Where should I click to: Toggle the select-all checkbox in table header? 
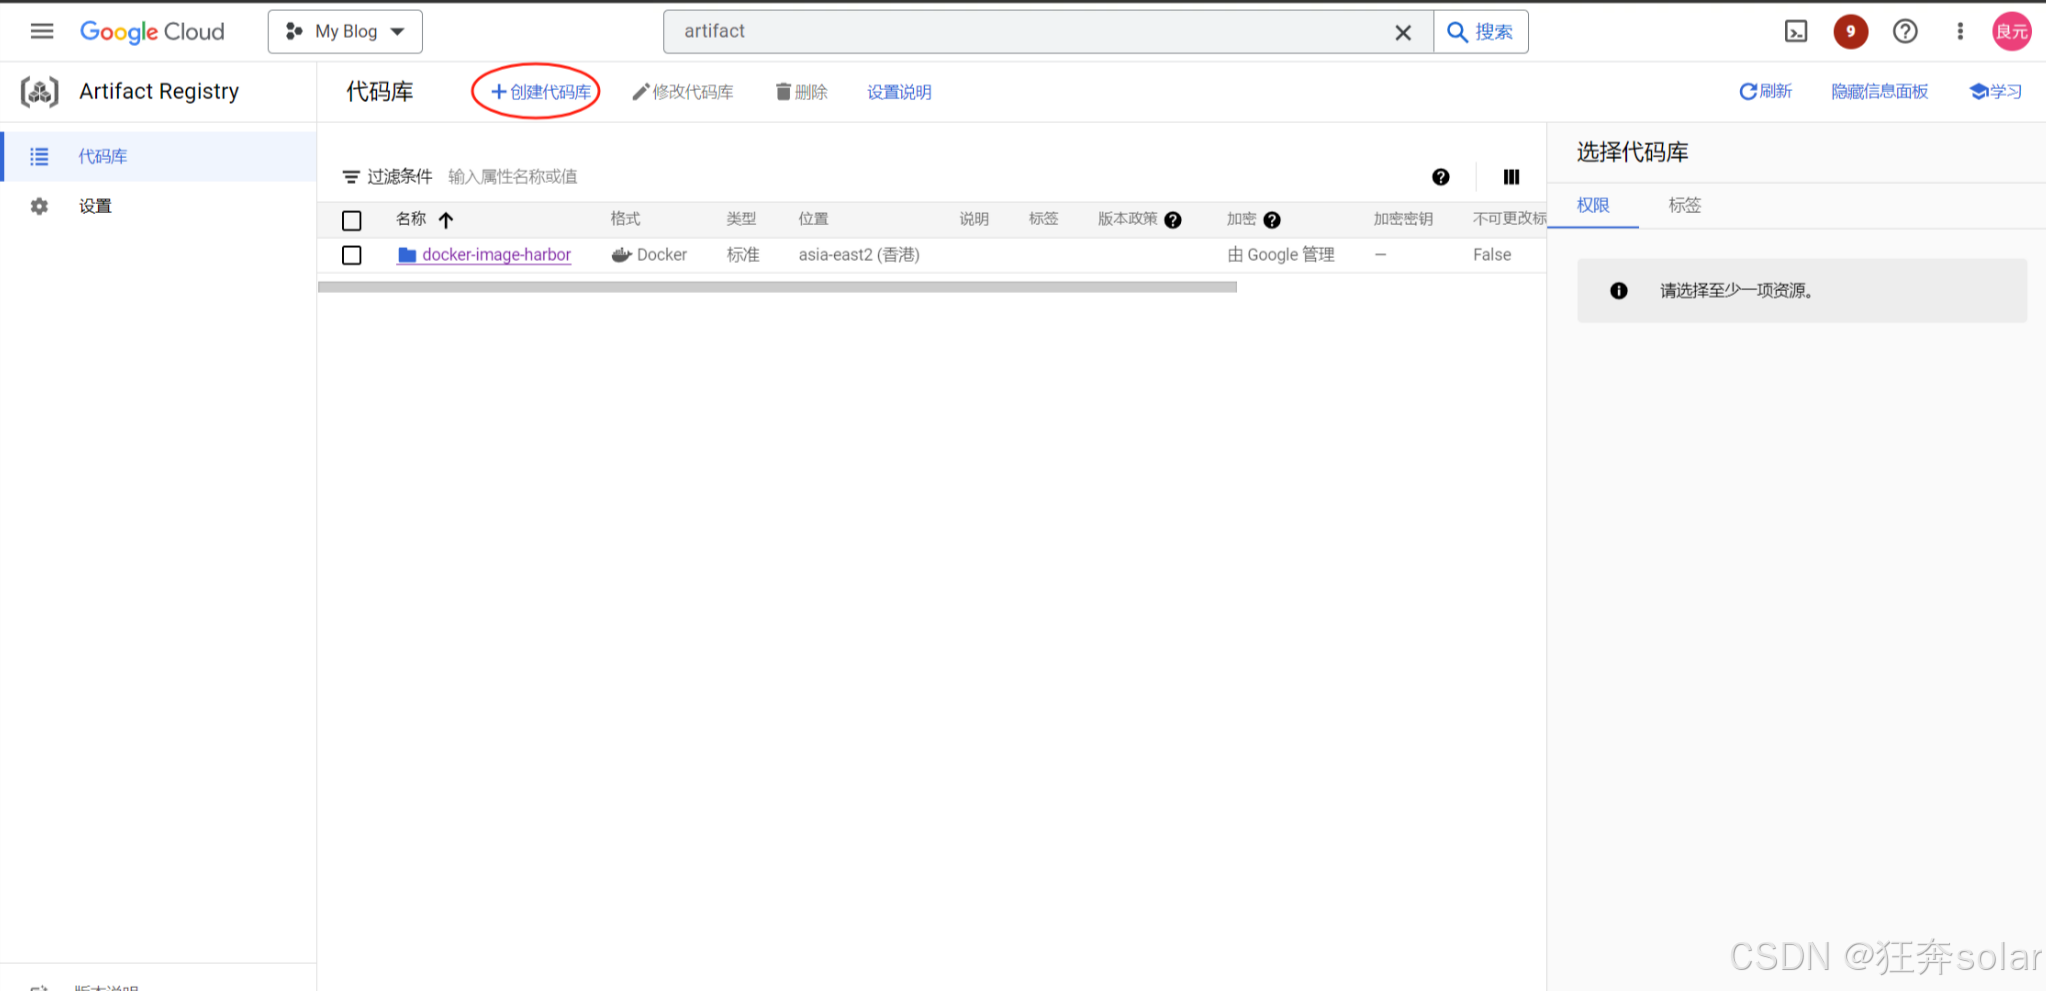point(352,220)
